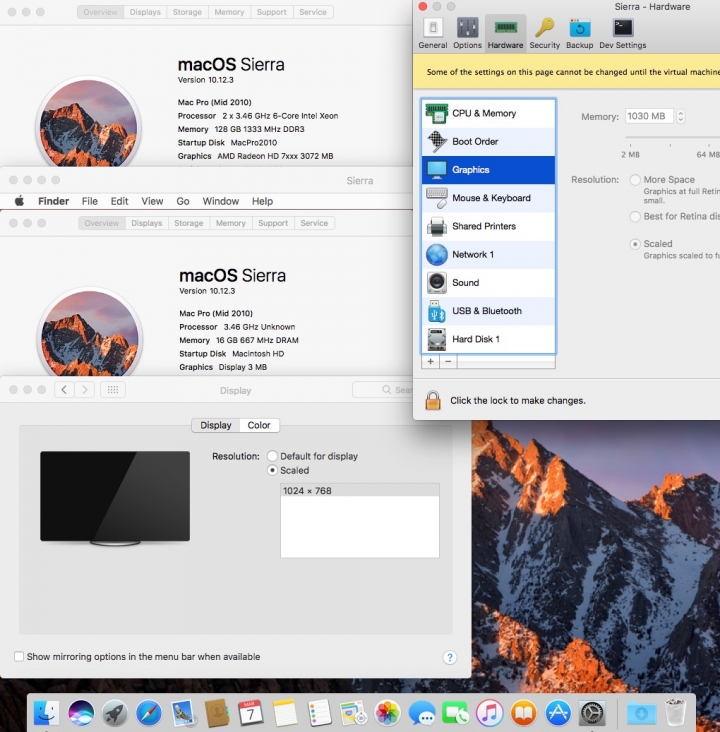Open the Apple menu in Sierra VM
This screenshot has height=732, width=720.
point(19,201)
